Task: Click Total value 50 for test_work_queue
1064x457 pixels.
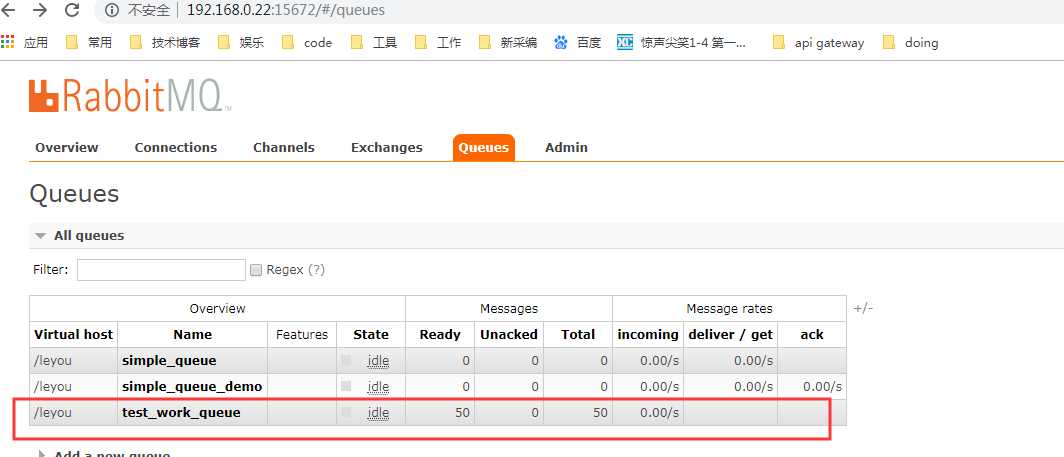Action: click(600, 412)
